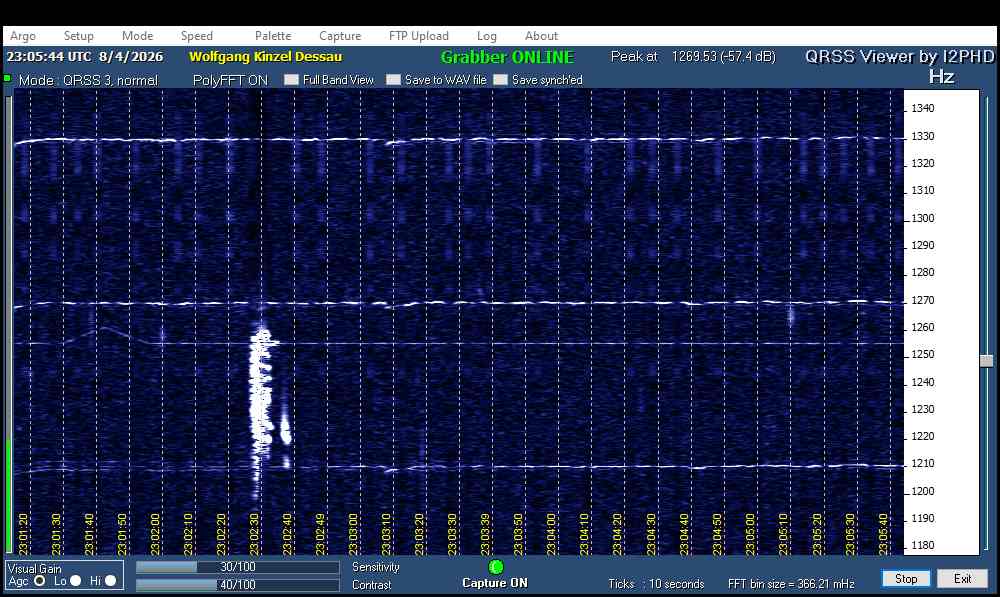Image resolution: width=1000 pixels, height=597 pixels.
Task: Click the Mode: QRSS 3, normal label
Action: [x=88, y=80]
